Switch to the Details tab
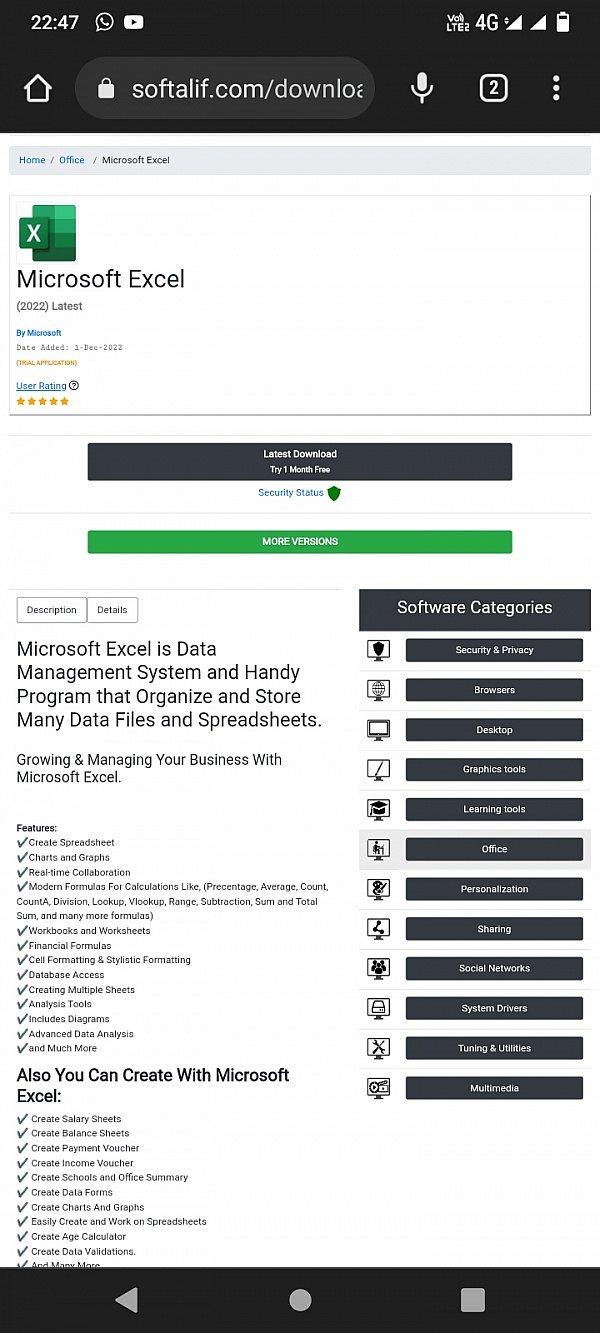Image resolution: width=600 pixels, height=1333 pixels. [x=112, y=609]
